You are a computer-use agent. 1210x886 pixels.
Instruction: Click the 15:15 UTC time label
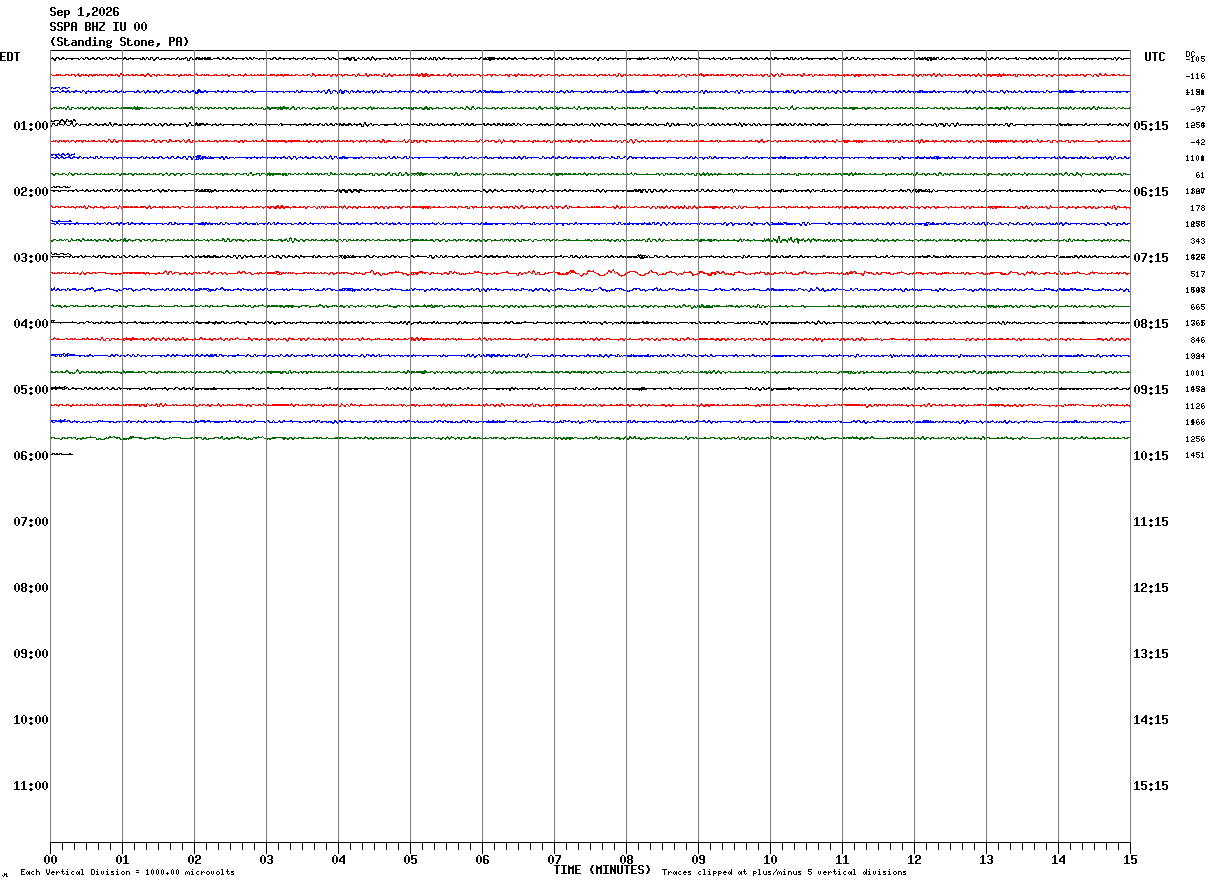[1150, 786]
